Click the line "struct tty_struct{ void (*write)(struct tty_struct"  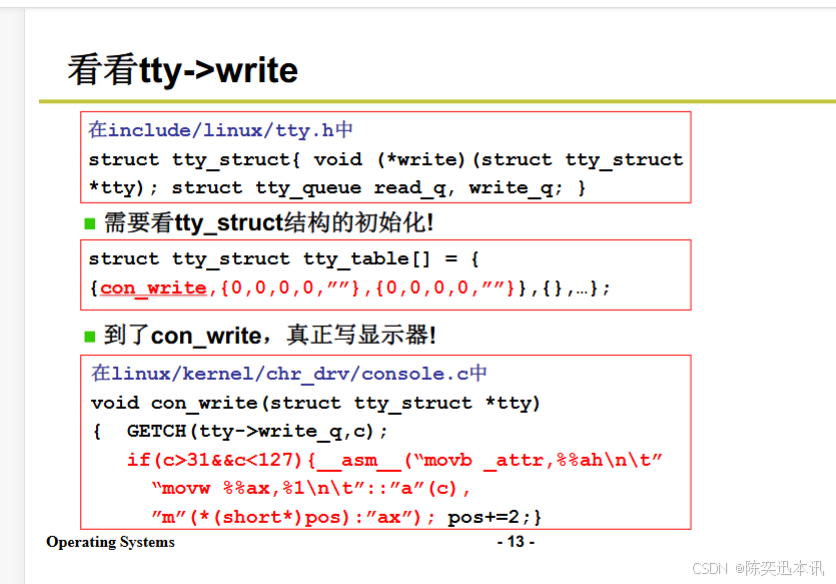385,159
